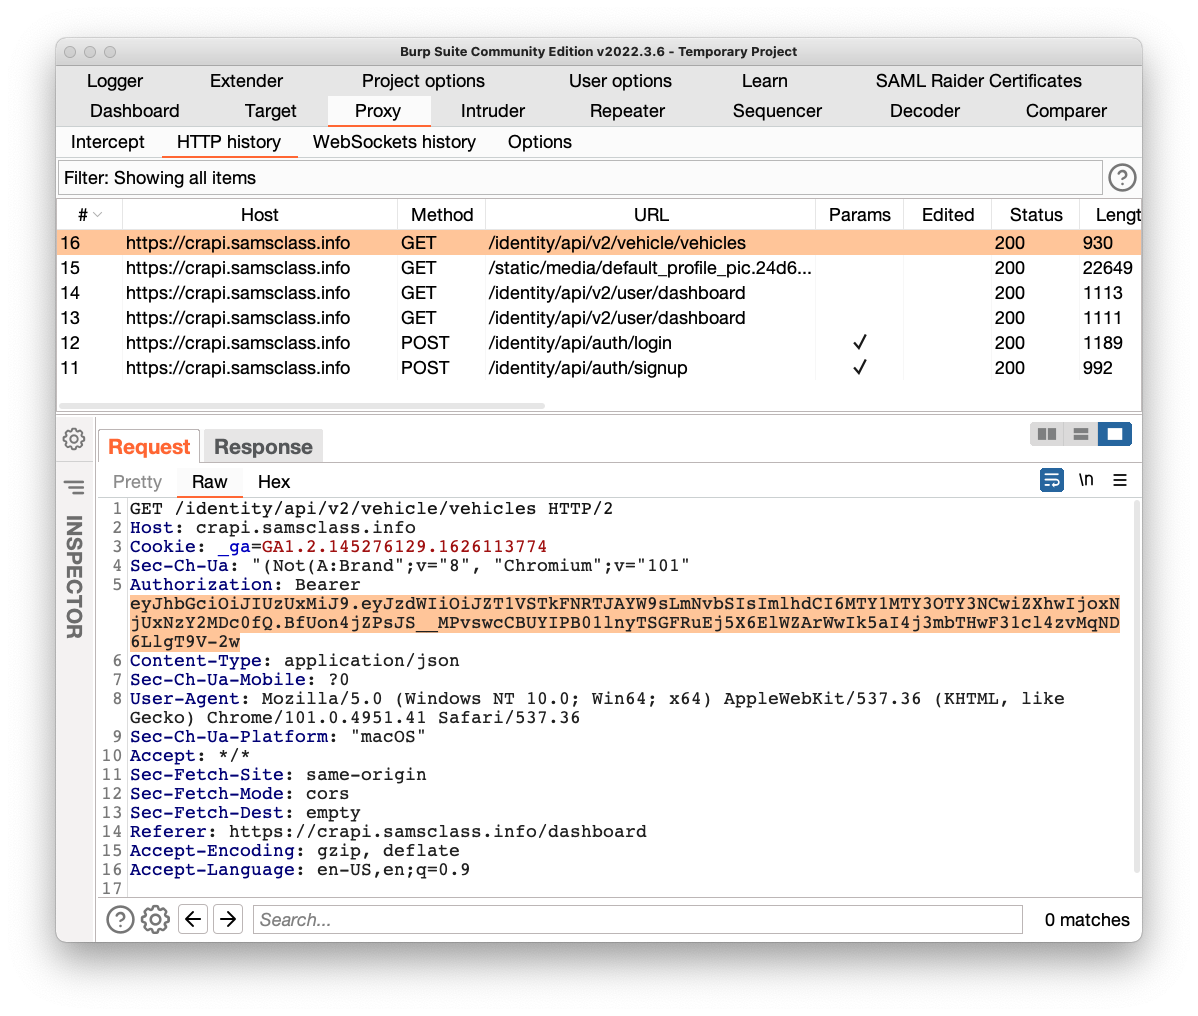Select the combined tabbed view layout icon
Viewport: 1198px width, 1016px height.
tap(1114, 434)
